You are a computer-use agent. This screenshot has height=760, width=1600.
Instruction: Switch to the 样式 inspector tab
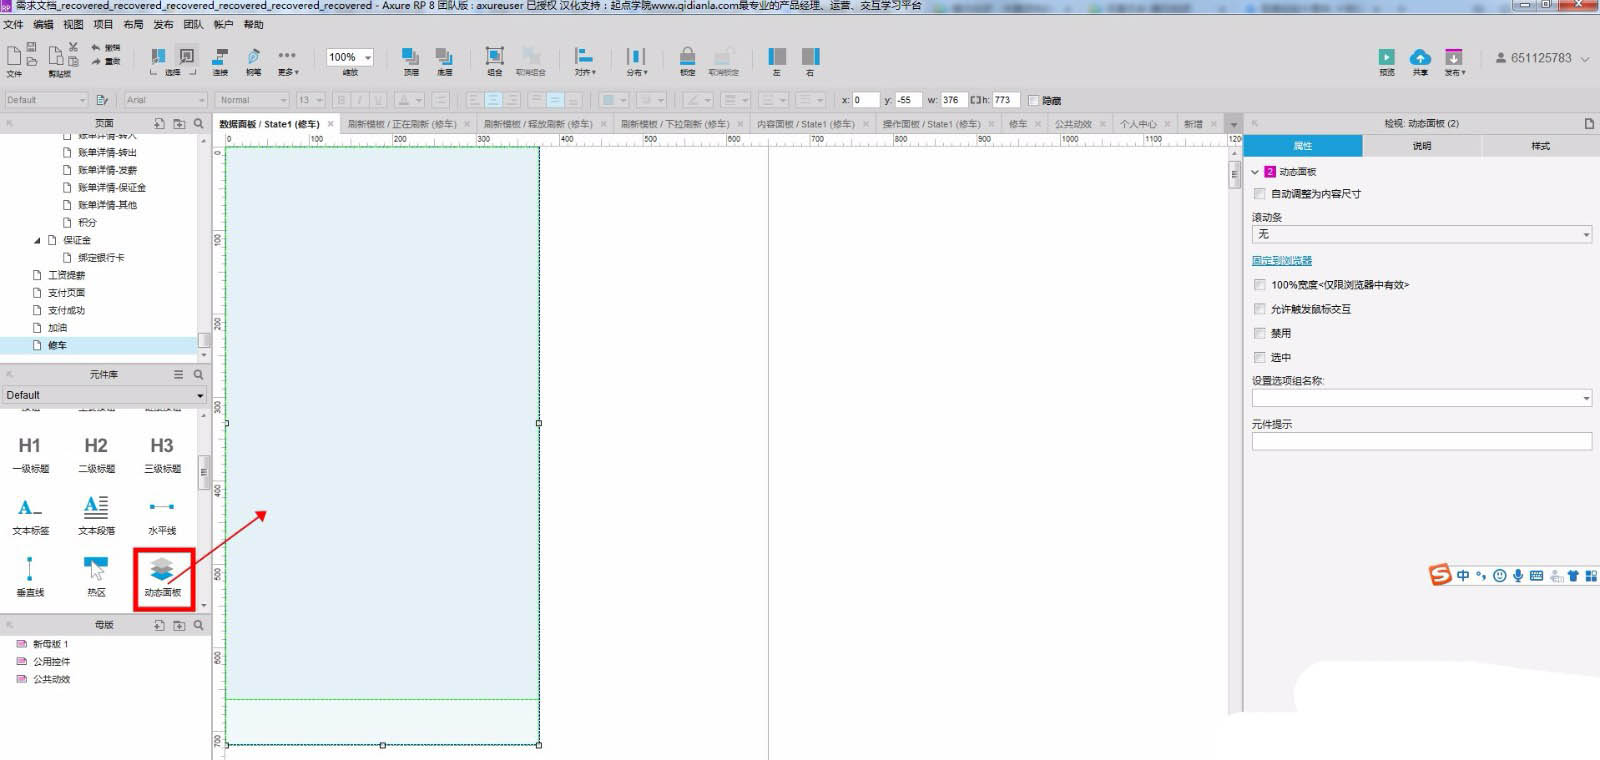click(x=1540, y=146)
